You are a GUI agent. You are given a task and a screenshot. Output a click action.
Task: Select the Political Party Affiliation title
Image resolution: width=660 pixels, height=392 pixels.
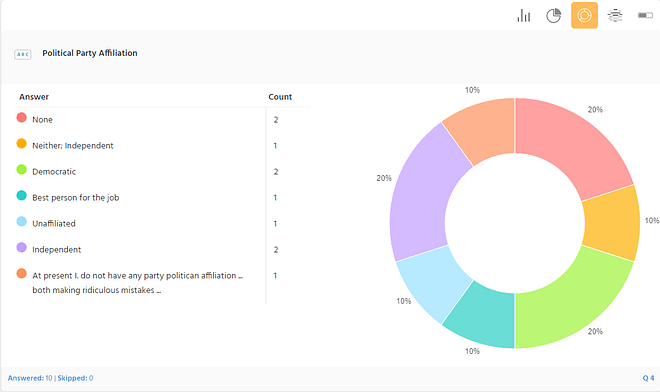coord(90,53)
